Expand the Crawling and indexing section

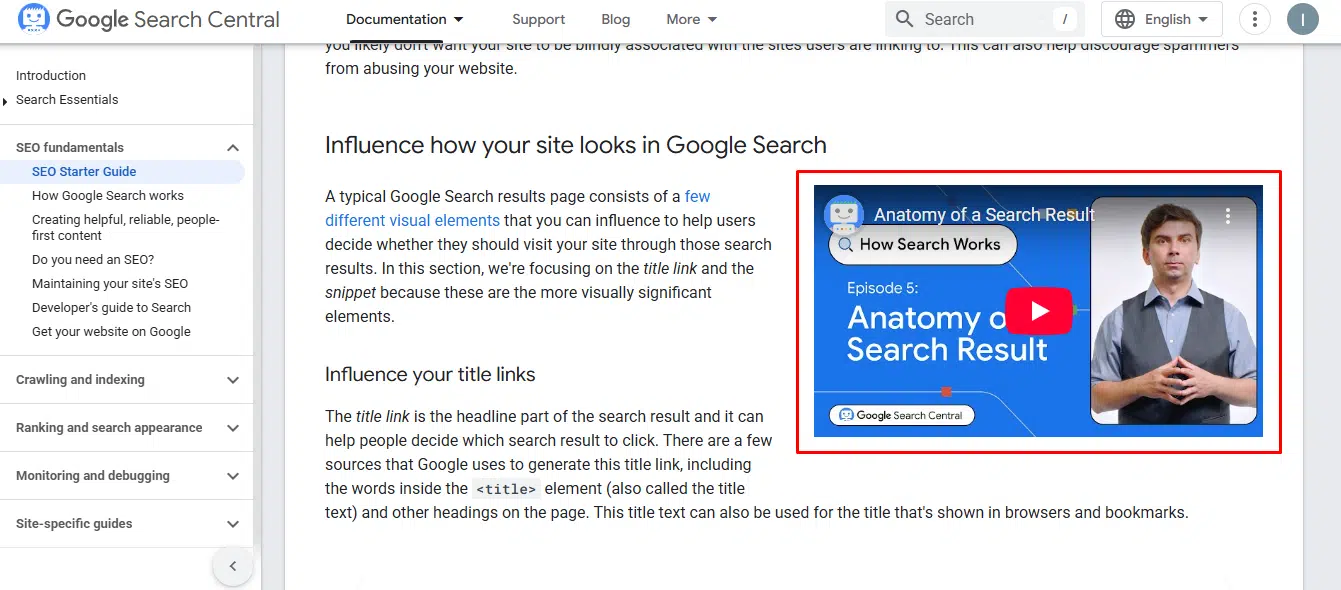[x=232, y=380]
